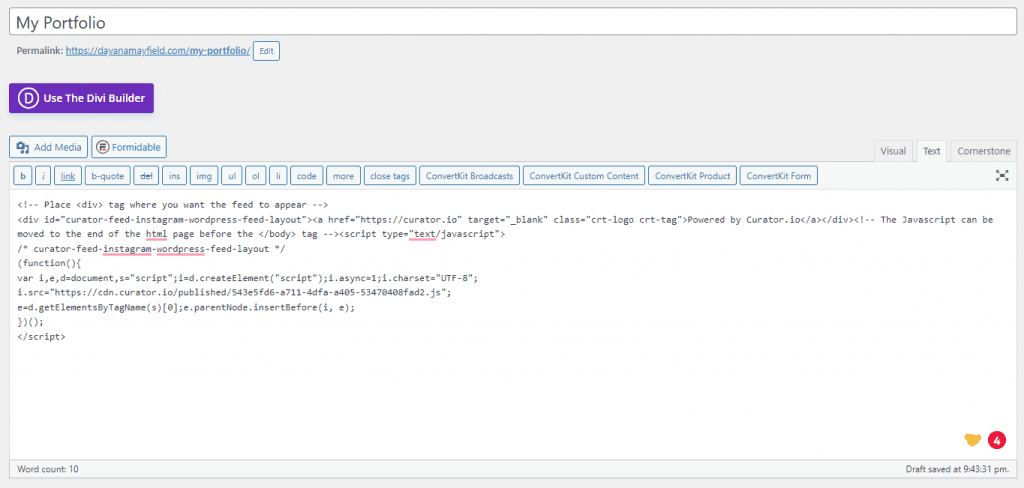Open the my-portfolio permalink URL

point(158,50)
